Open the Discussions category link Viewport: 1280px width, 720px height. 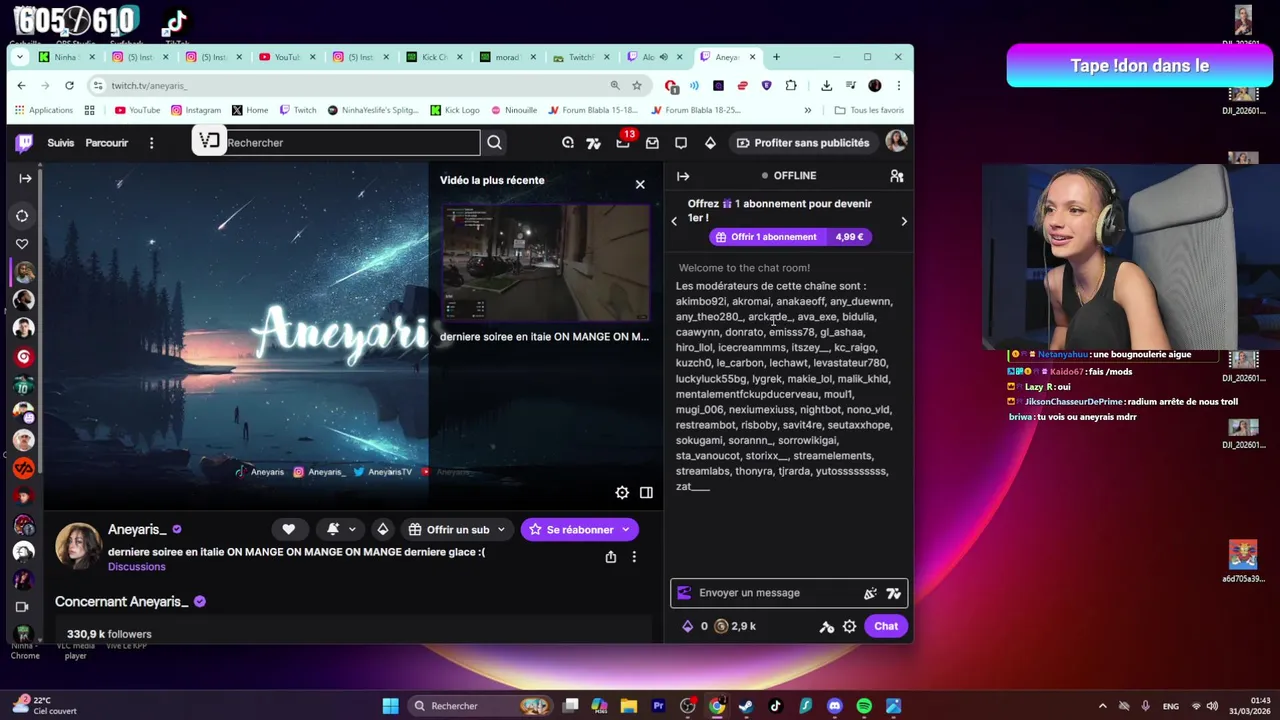[x=137, y=567]
